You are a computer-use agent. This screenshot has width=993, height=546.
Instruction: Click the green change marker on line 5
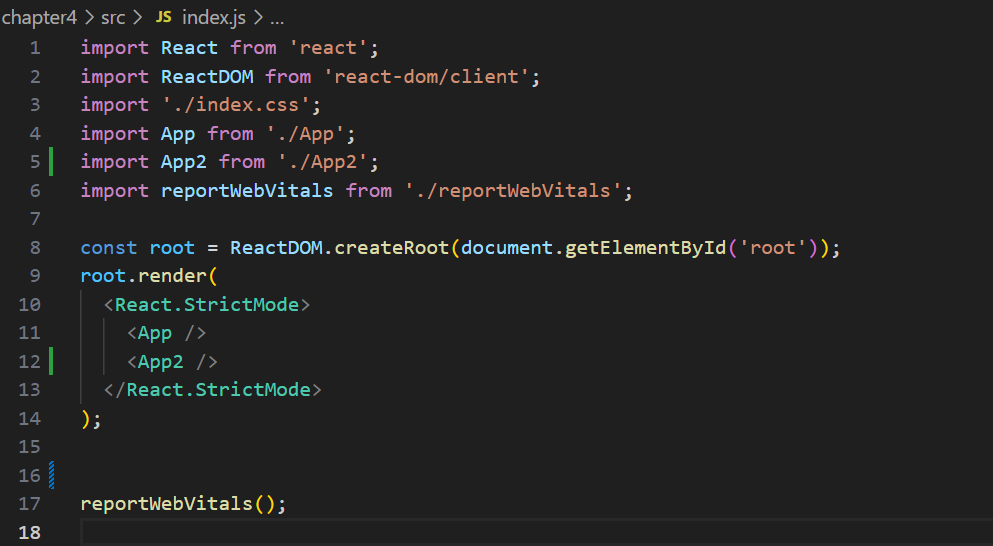tap(51, 162)
